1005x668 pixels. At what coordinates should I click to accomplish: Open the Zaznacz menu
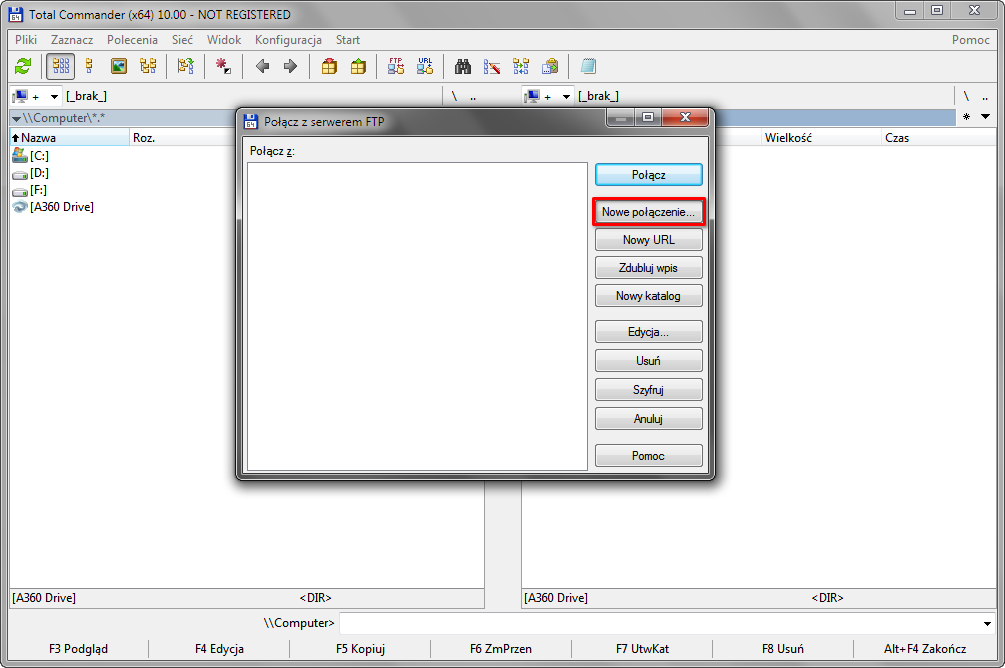[x=72, y=40]
